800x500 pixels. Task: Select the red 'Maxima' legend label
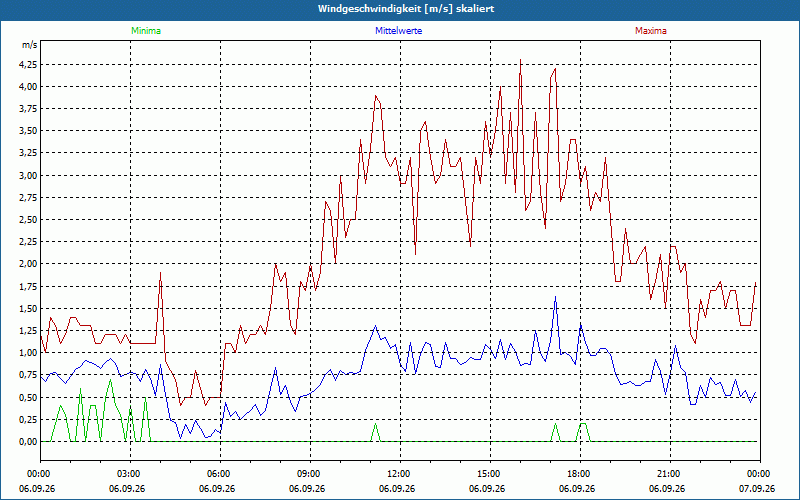(x=651, y=31)
